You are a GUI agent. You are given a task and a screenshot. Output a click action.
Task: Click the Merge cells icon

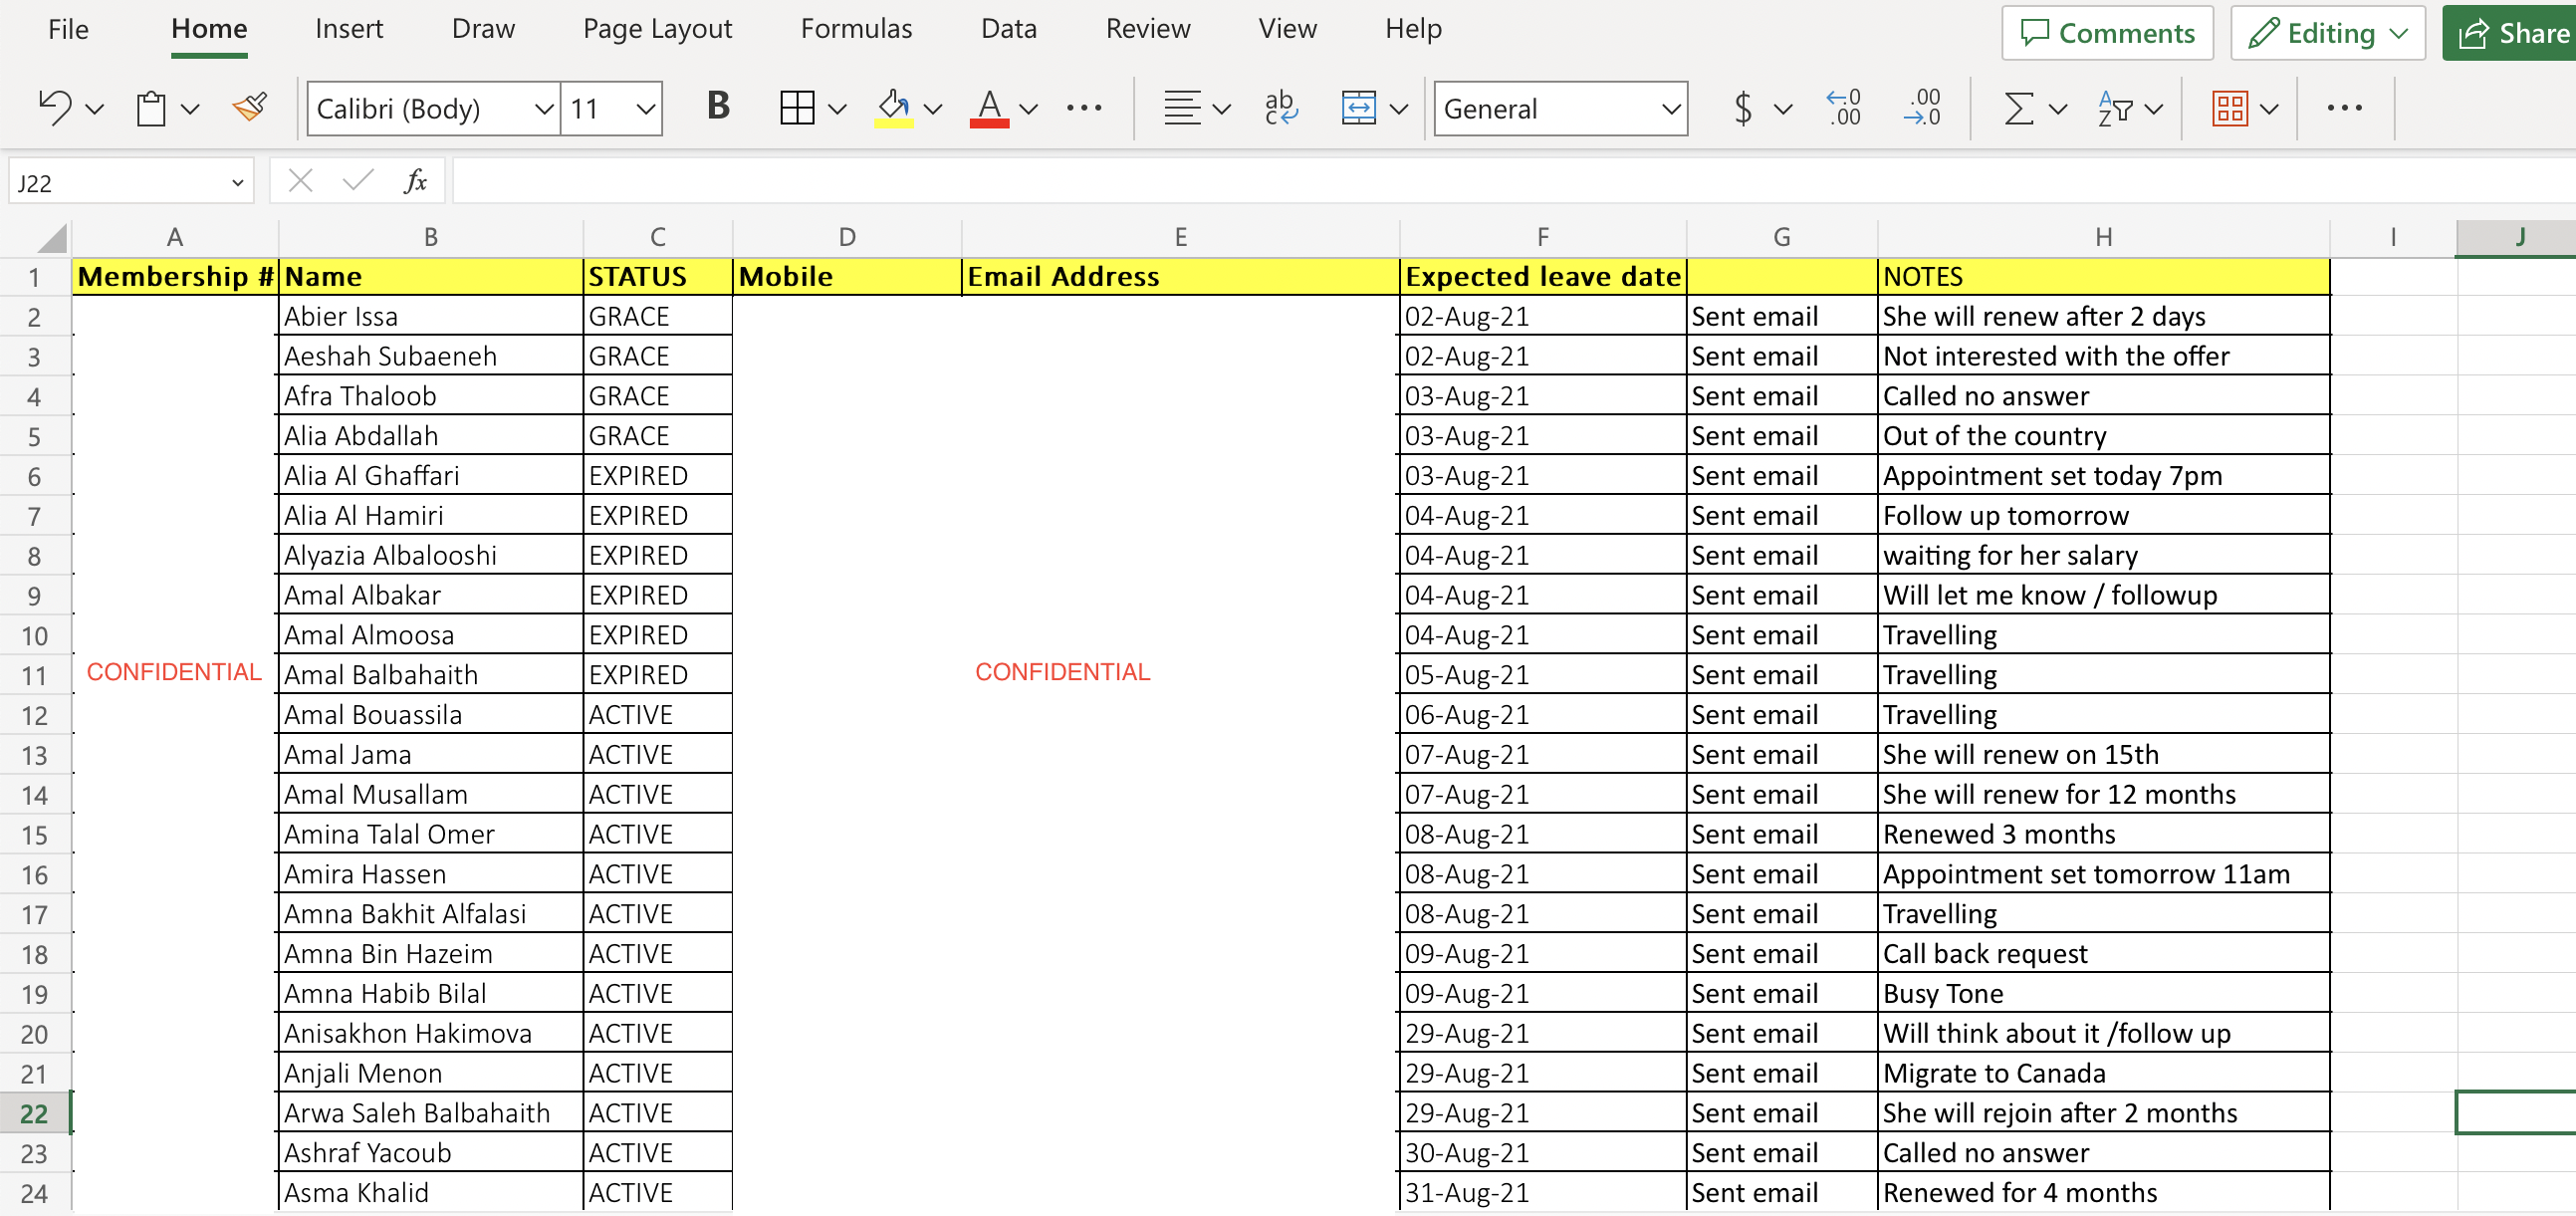(1358, 108)
